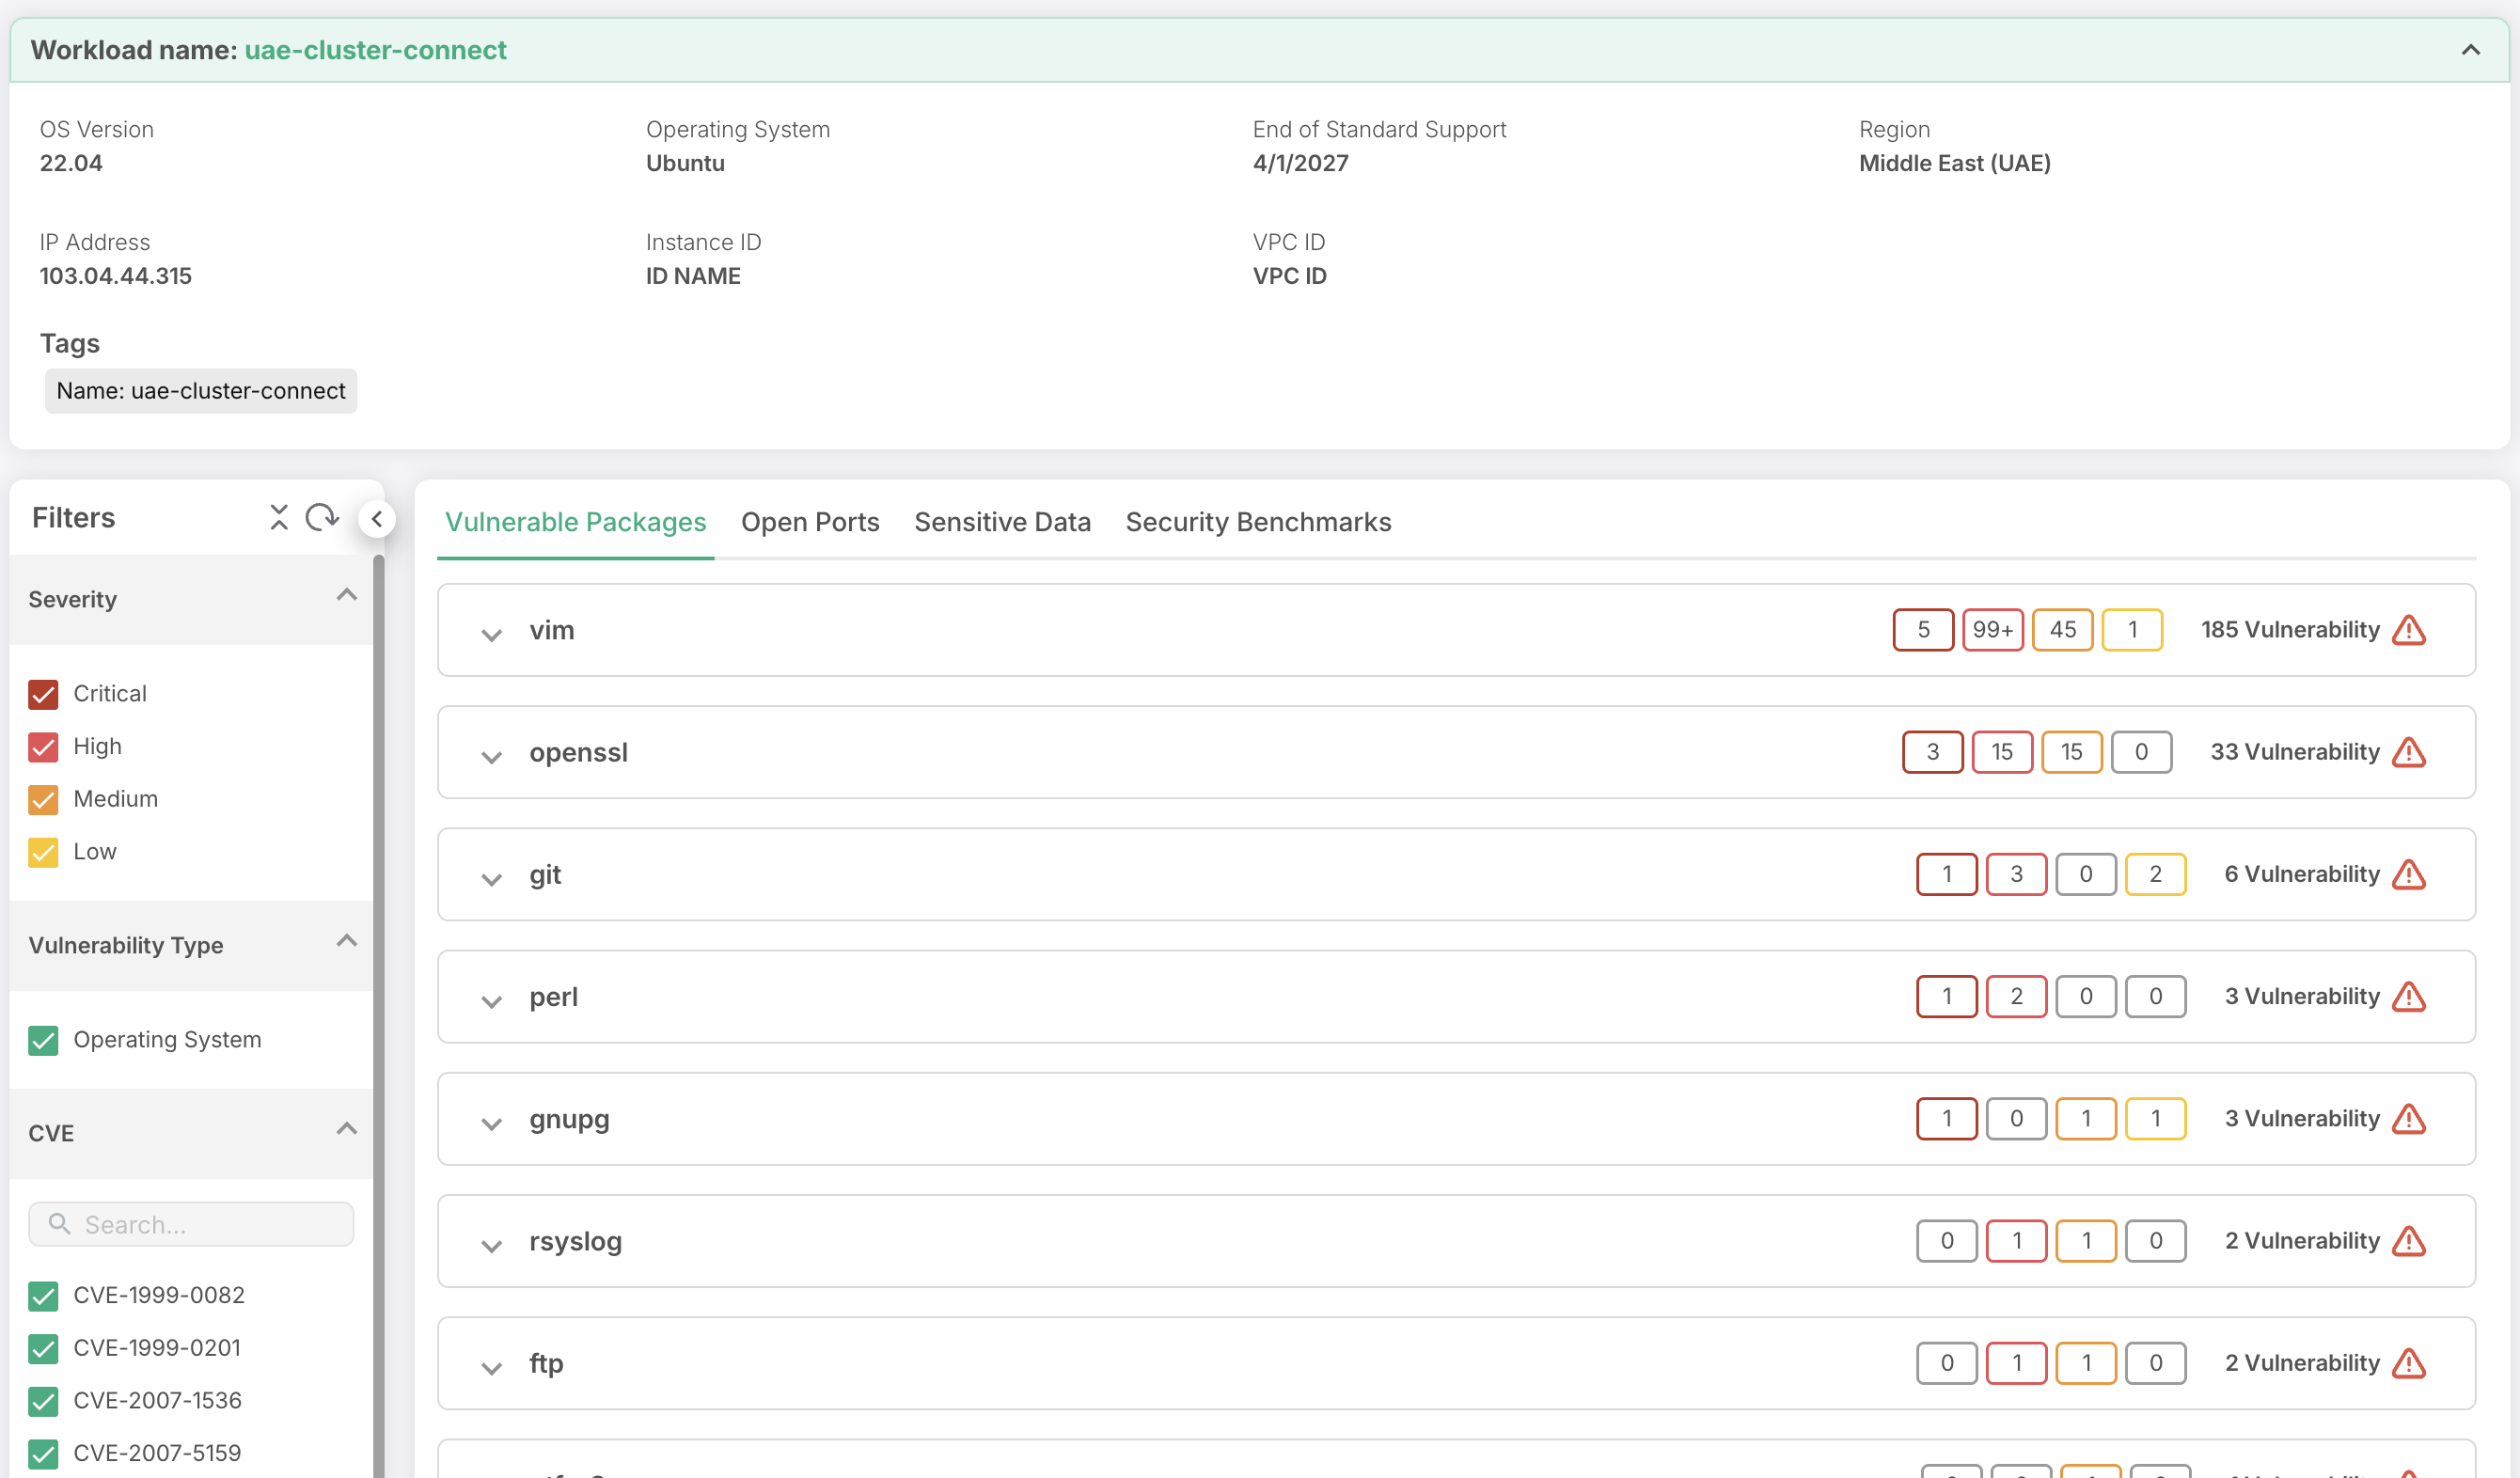
Task: Click the warning triangle on openssl row
Action: (x=2409, y=752)
